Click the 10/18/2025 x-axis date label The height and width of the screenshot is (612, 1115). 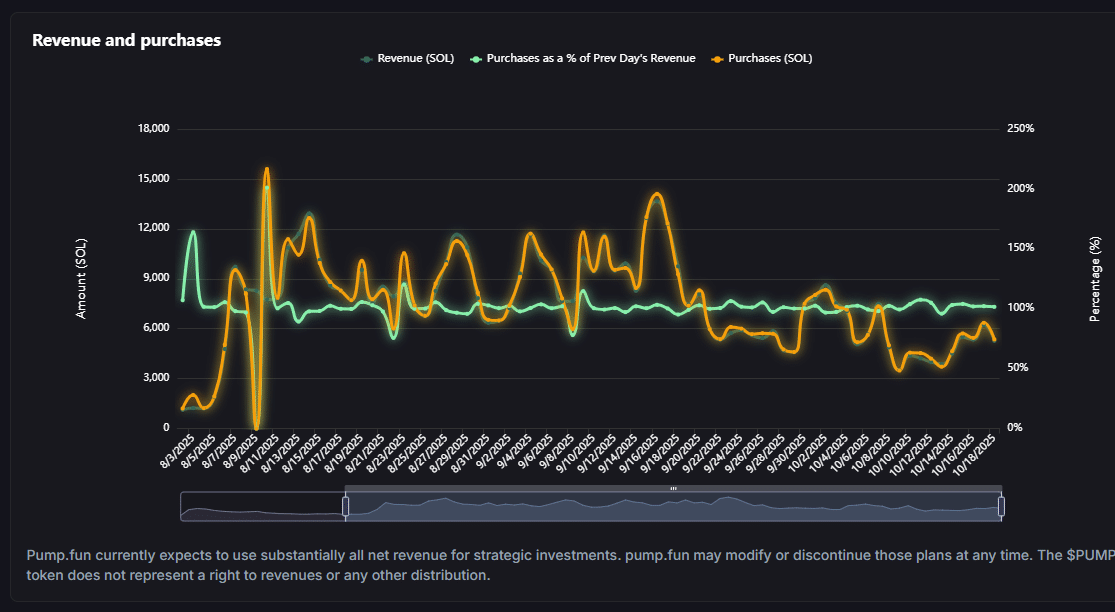click(977, 452)
